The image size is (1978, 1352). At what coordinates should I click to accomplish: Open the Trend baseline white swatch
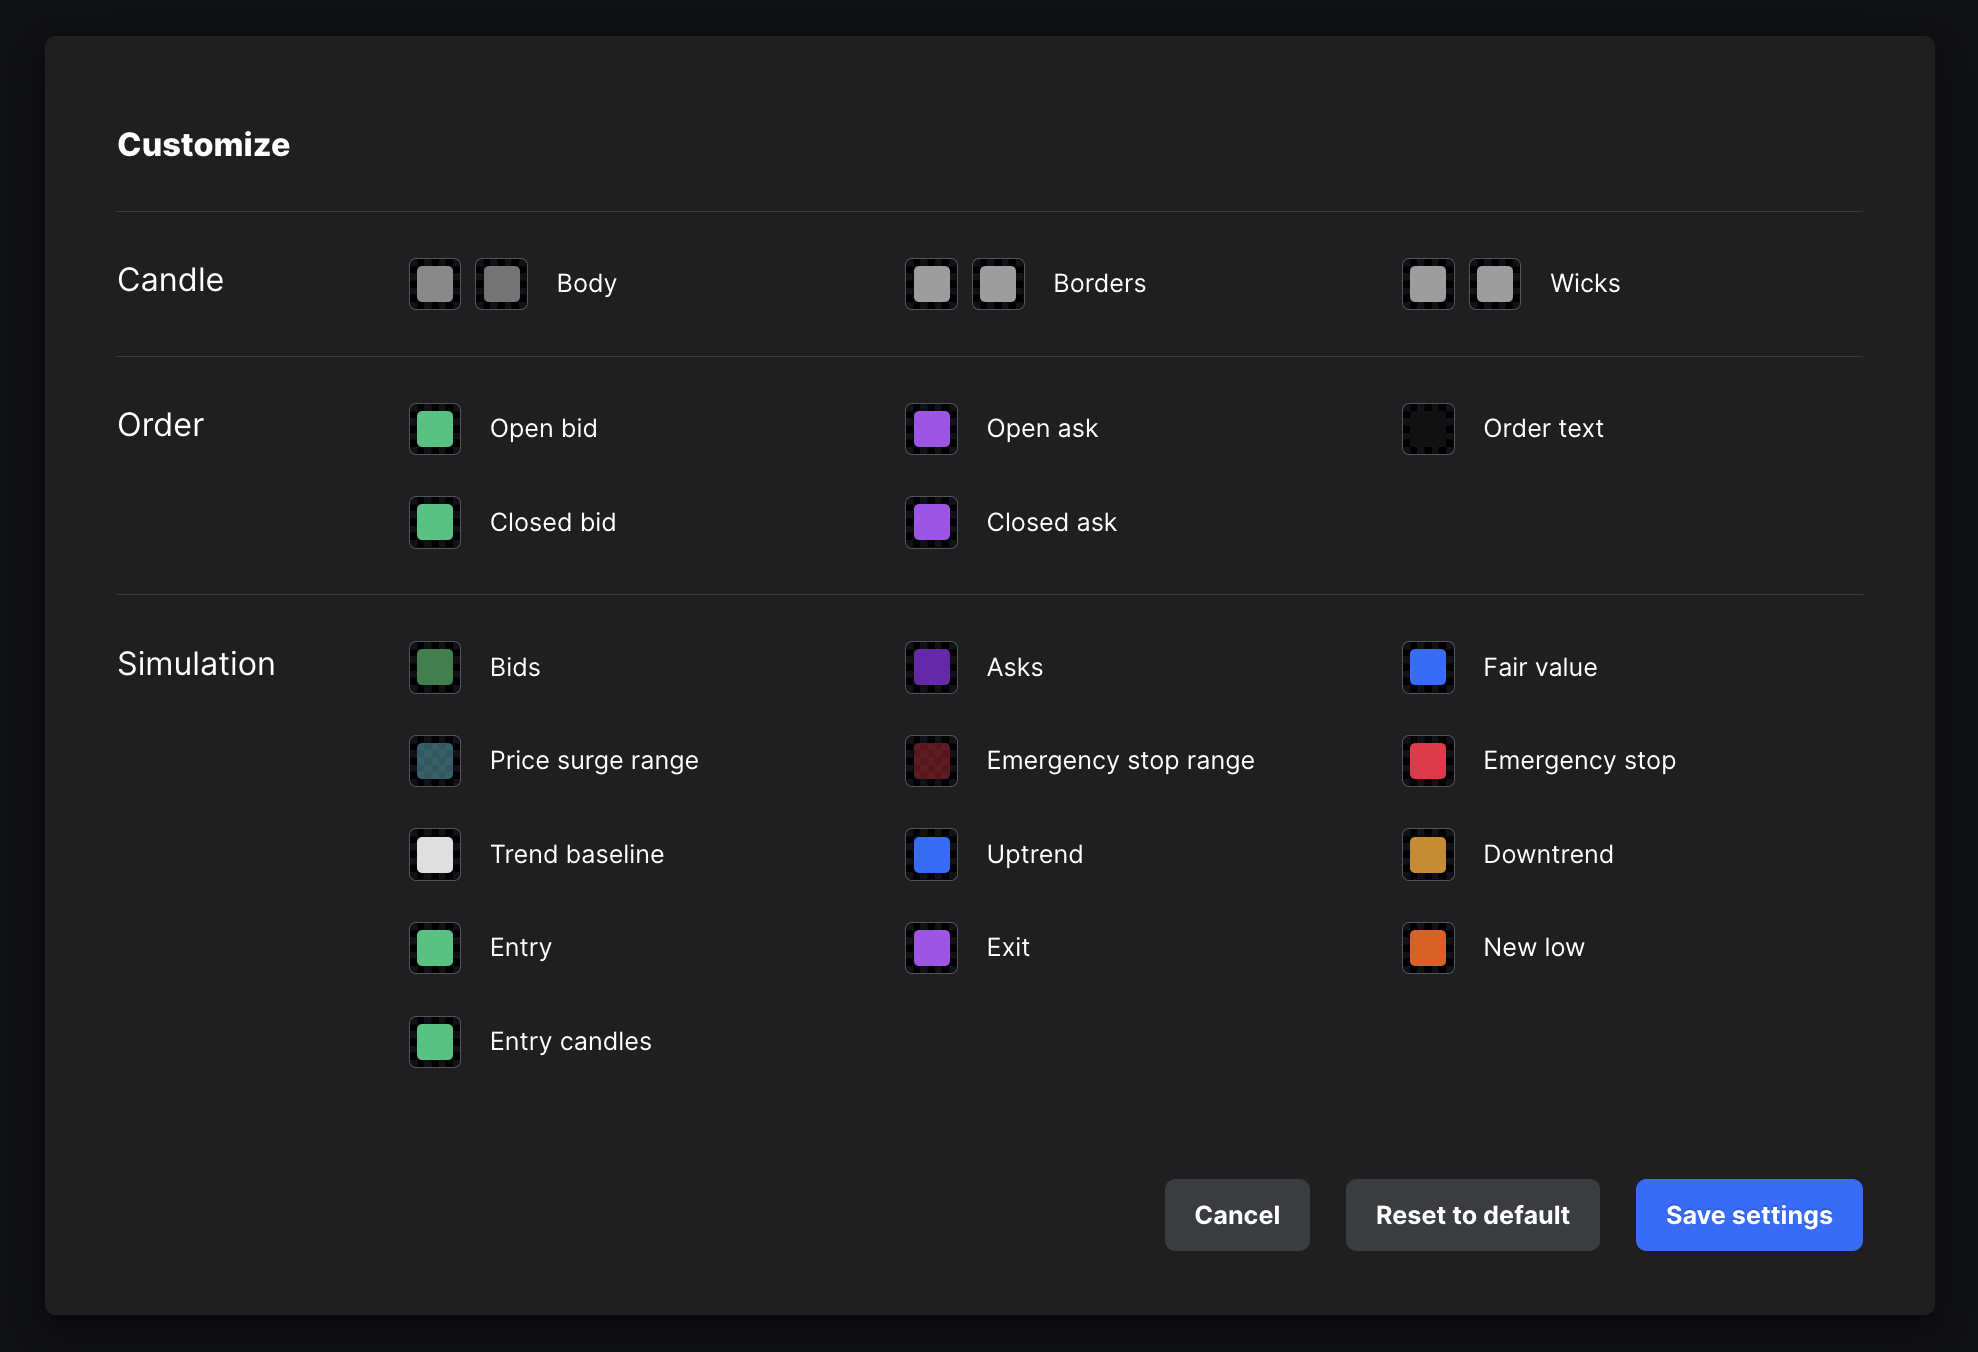tap(435, 855)
